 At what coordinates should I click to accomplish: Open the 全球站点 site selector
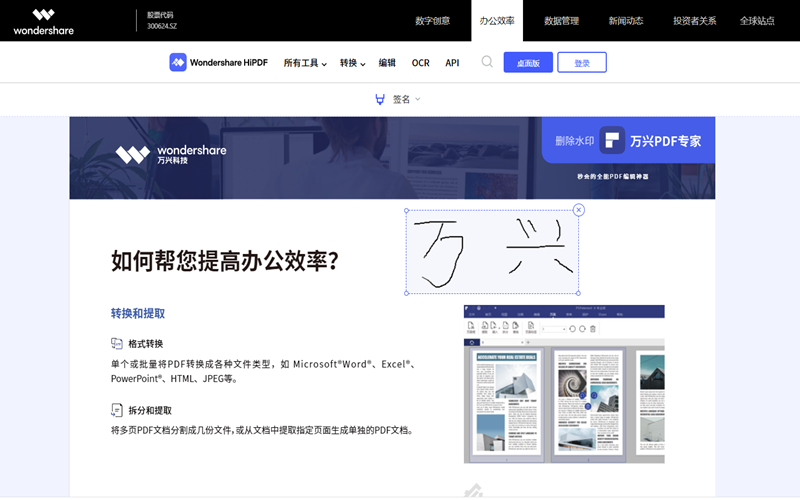coord(757,21)
